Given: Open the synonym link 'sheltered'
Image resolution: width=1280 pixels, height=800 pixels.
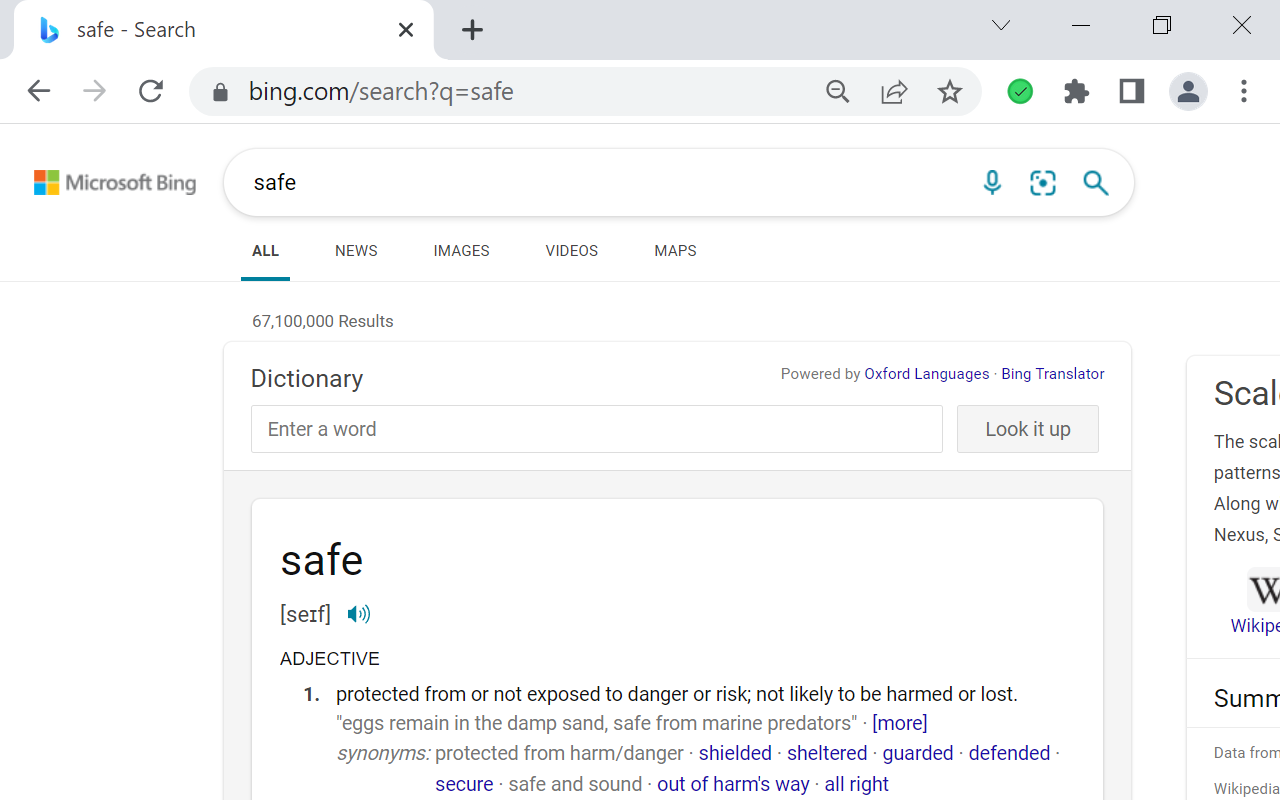Looking at the screenshot, I should pyautogui.click(x=826, y=753).
